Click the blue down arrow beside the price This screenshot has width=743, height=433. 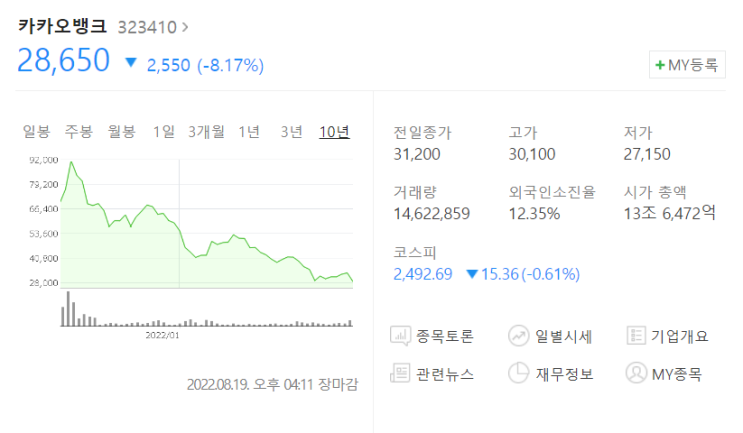pos(131,62)
